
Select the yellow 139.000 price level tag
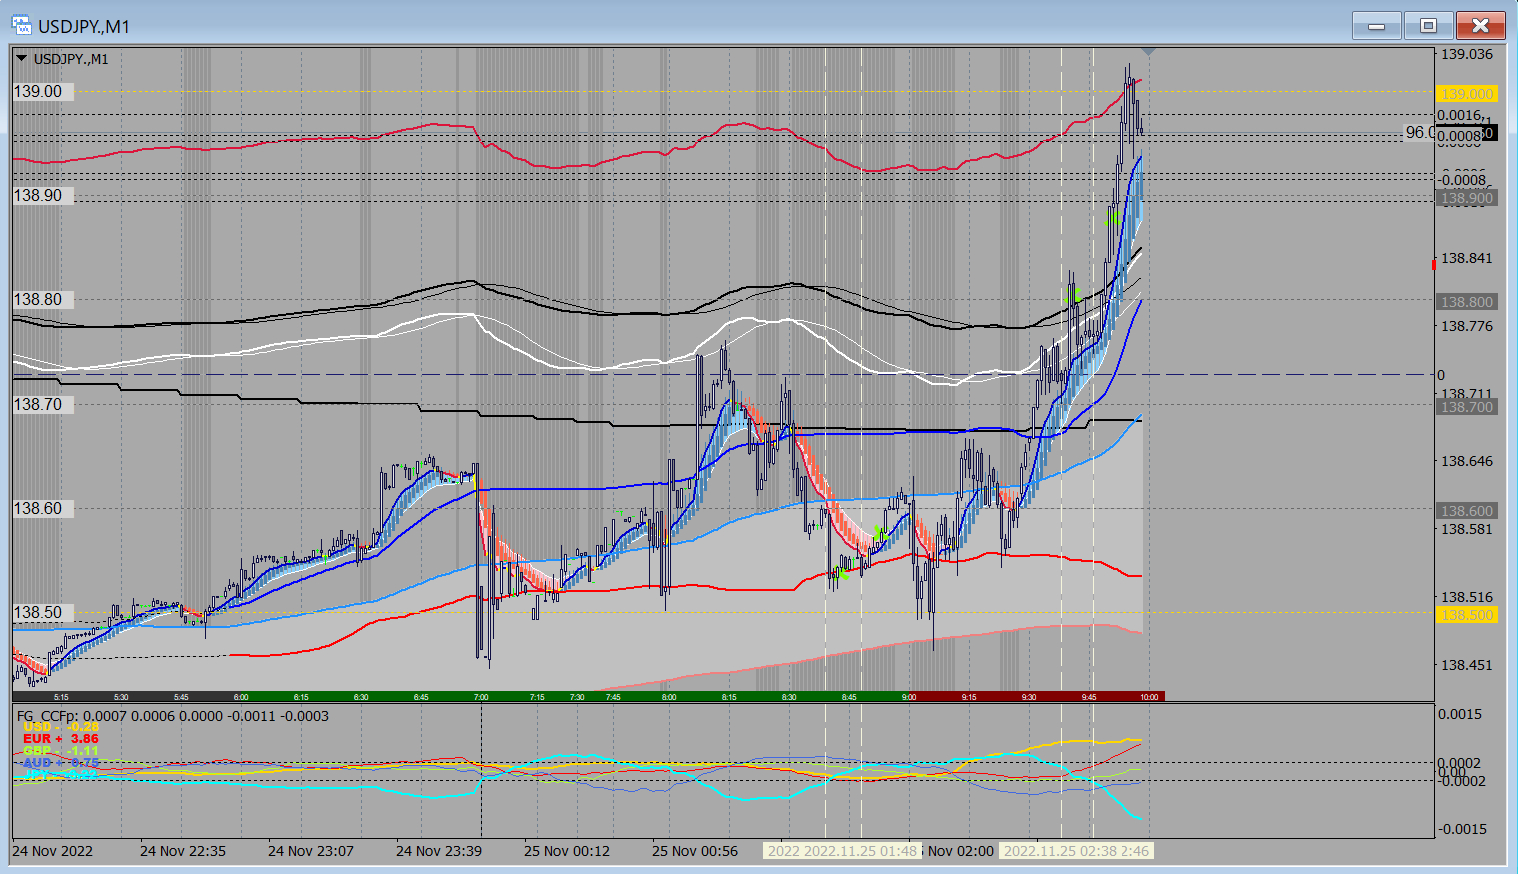(1466, 94)
